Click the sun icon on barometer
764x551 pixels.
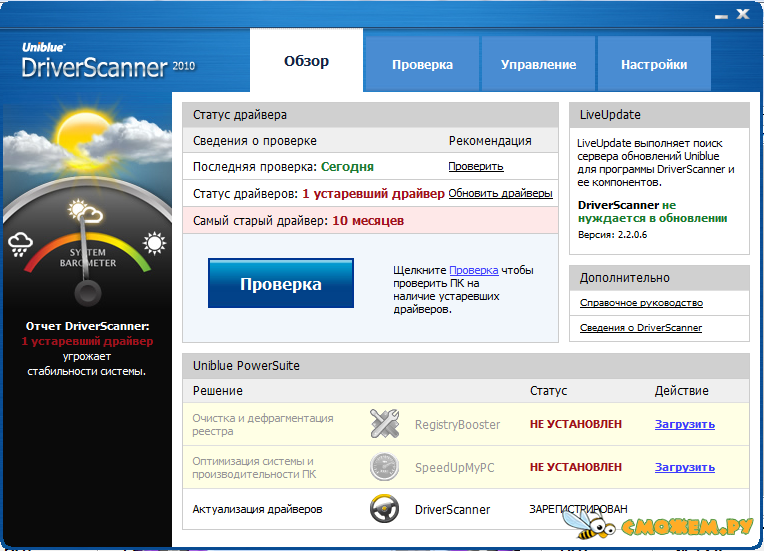[154, 243]
